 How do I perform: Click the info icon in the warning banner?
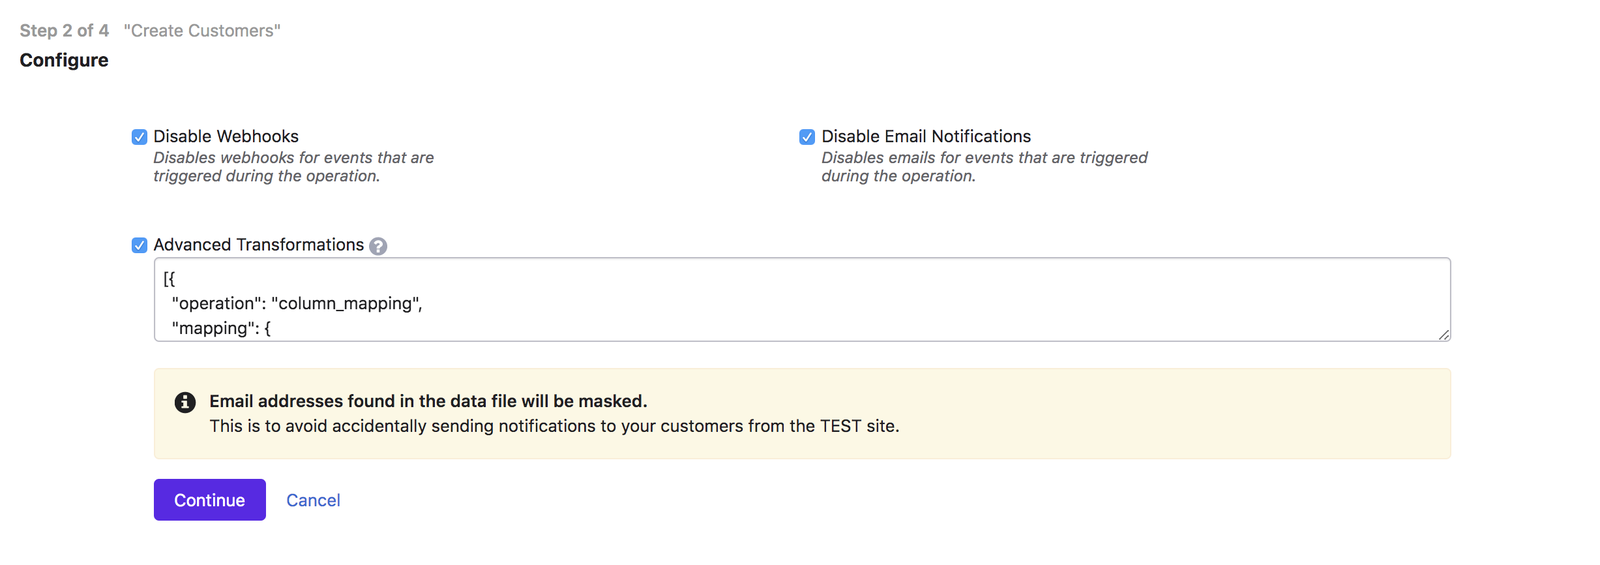click(x=185, y=402)
